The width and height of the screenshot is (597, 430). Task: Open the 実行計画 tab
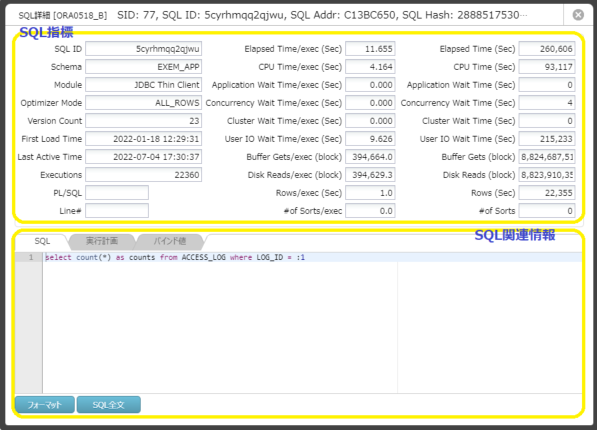[102, 241]
